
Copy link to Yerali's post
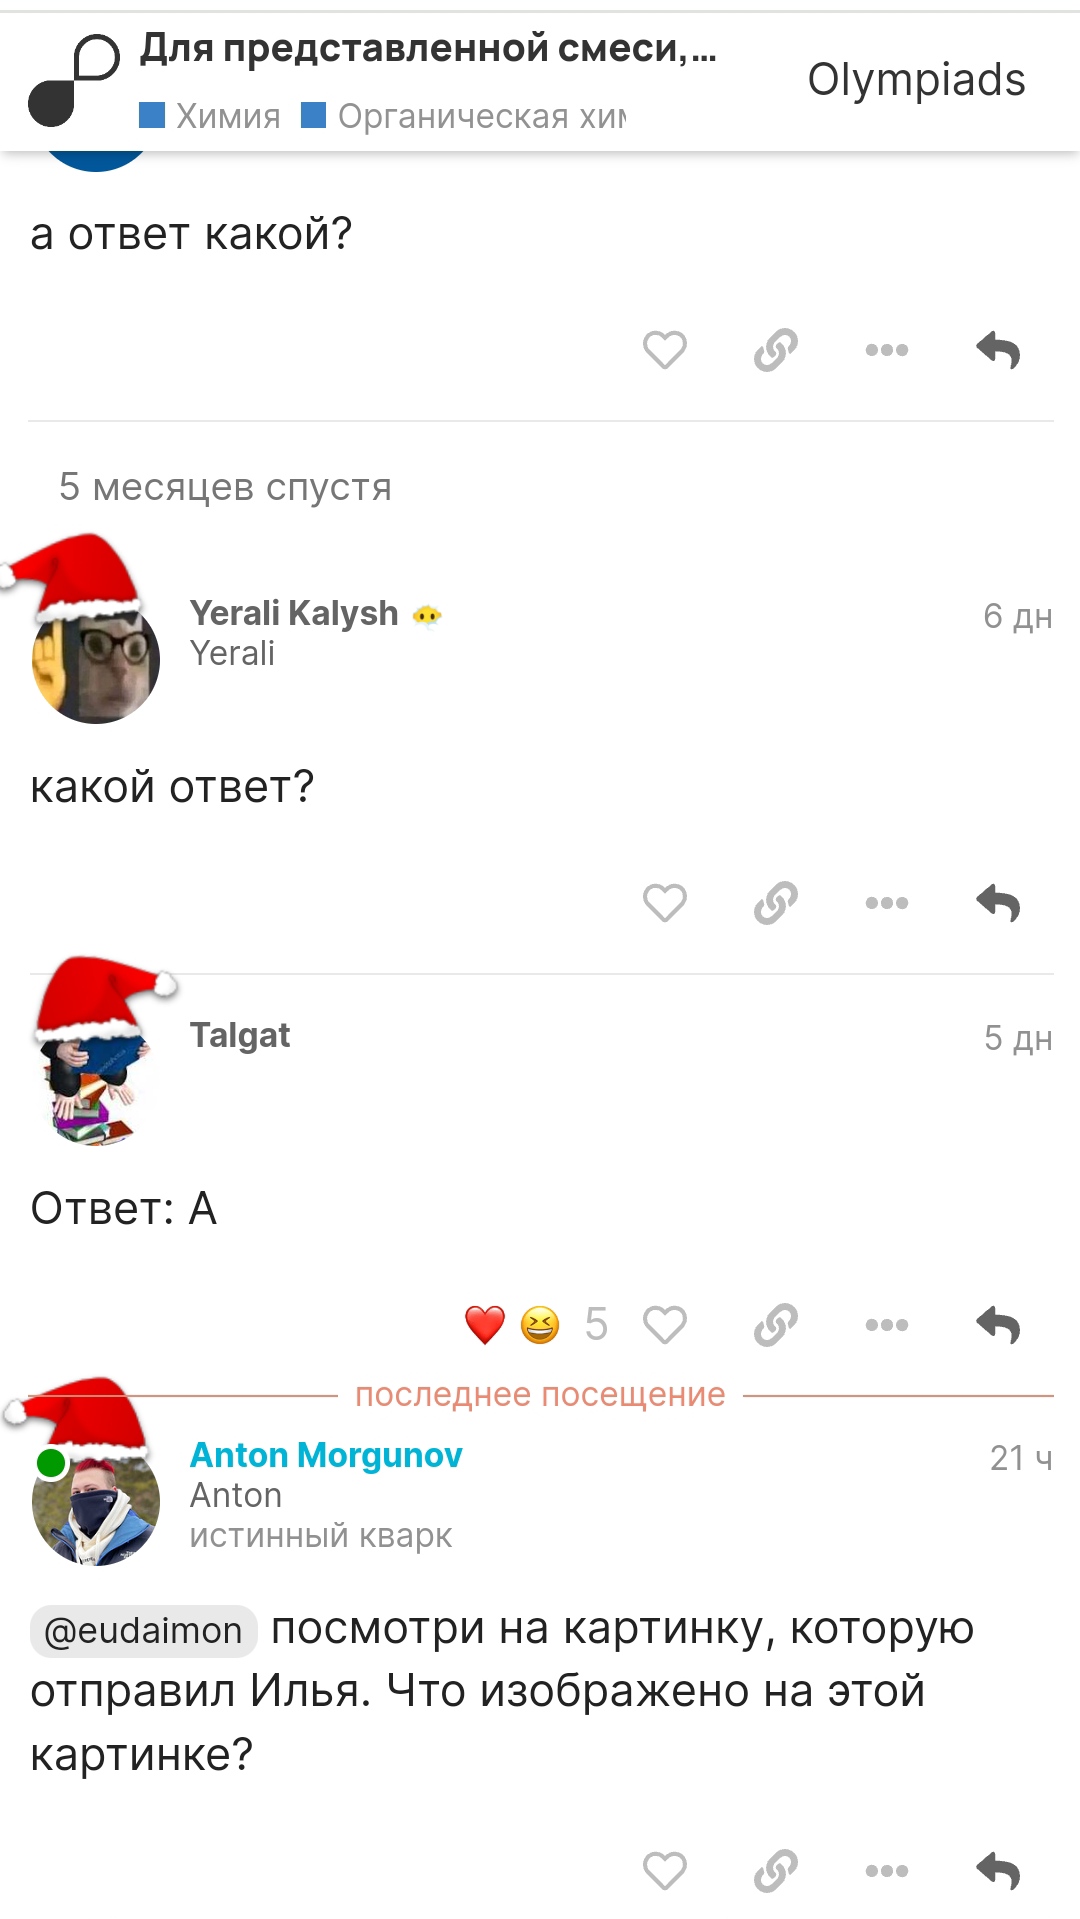pyautogui.click(x=776, y=903)
